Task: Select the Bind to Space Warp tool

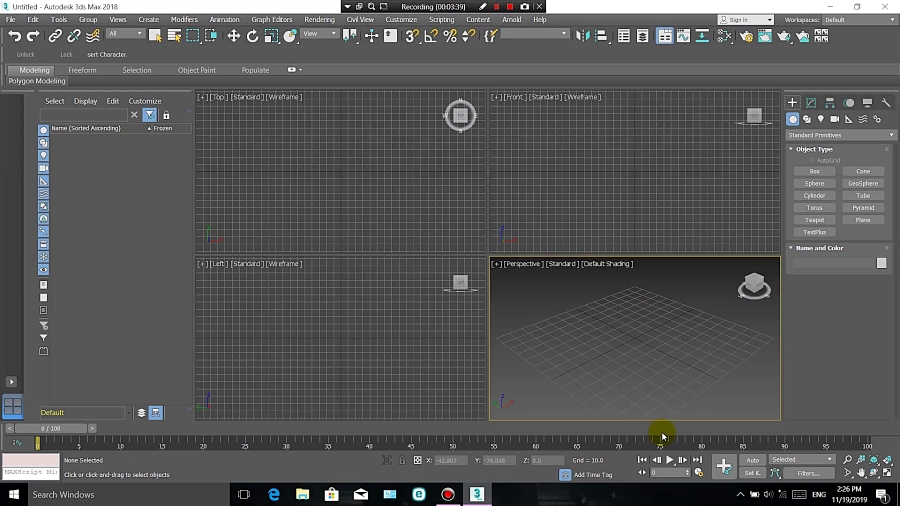Action: (92, 36)
